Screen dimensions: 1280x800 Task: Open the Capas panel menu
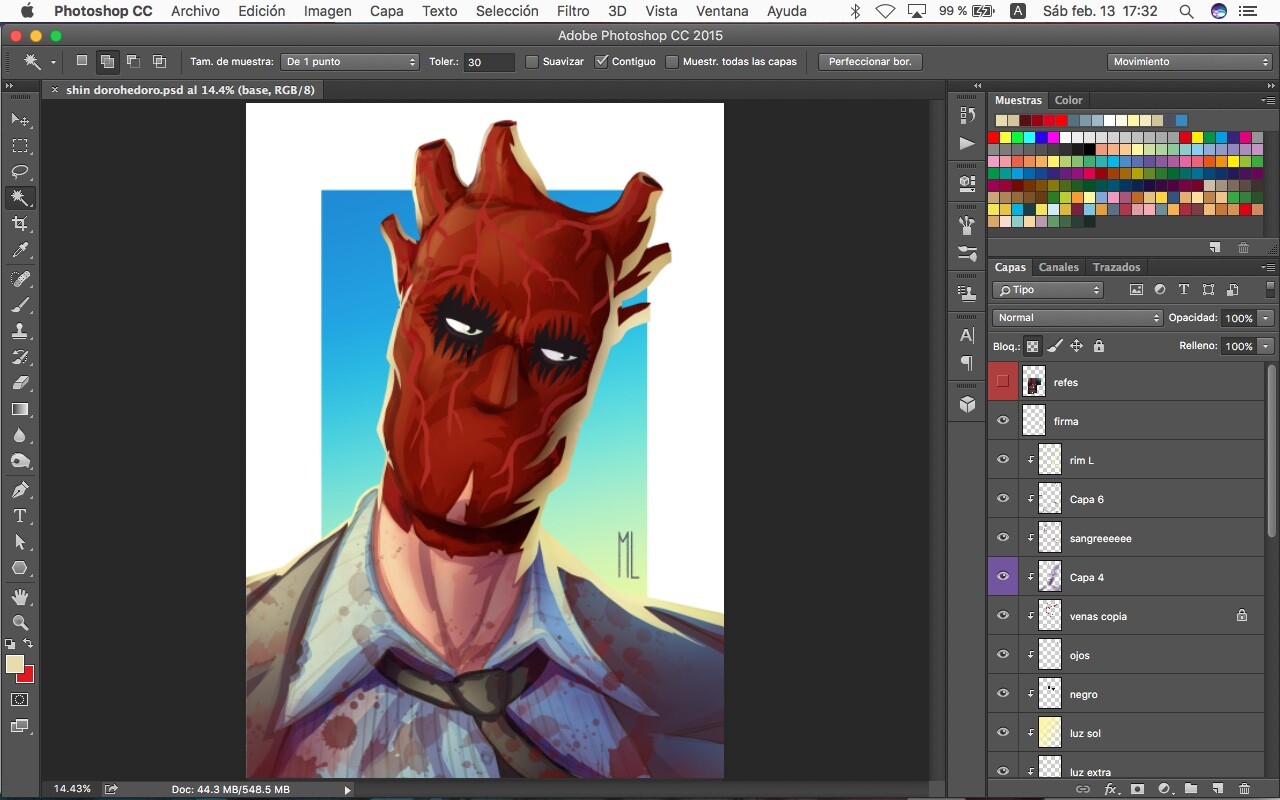click(1268, 267)
